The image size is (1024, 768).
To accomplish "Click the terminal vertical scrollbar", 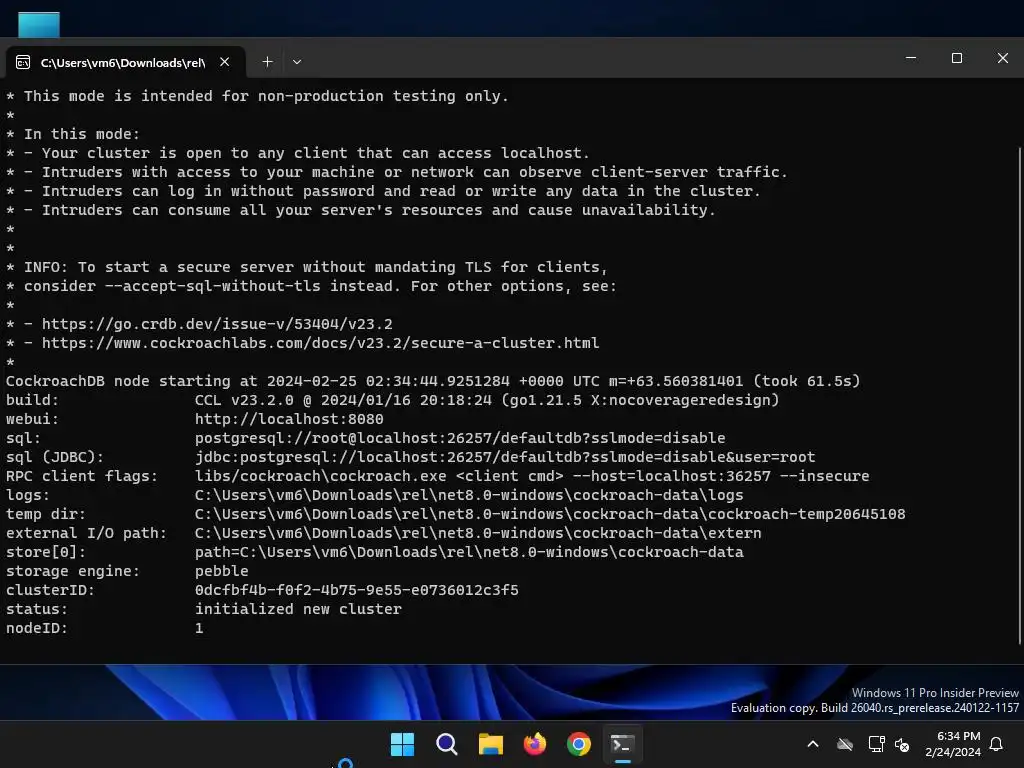I will pos(1020,395).
